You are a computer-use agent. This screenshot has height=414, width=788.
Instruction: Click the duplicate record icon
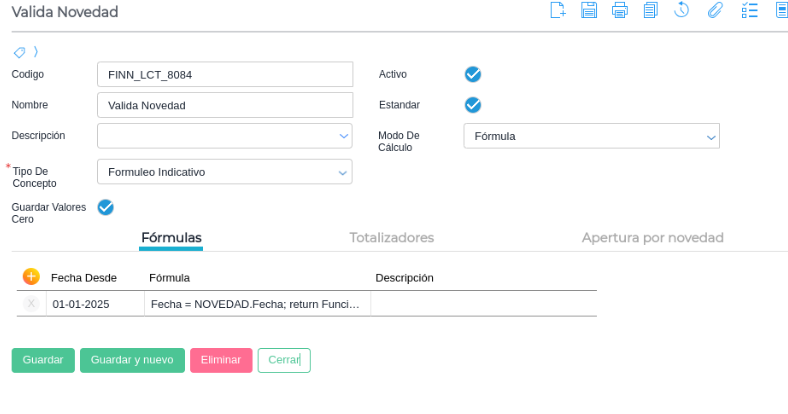(x=650, y=11)
